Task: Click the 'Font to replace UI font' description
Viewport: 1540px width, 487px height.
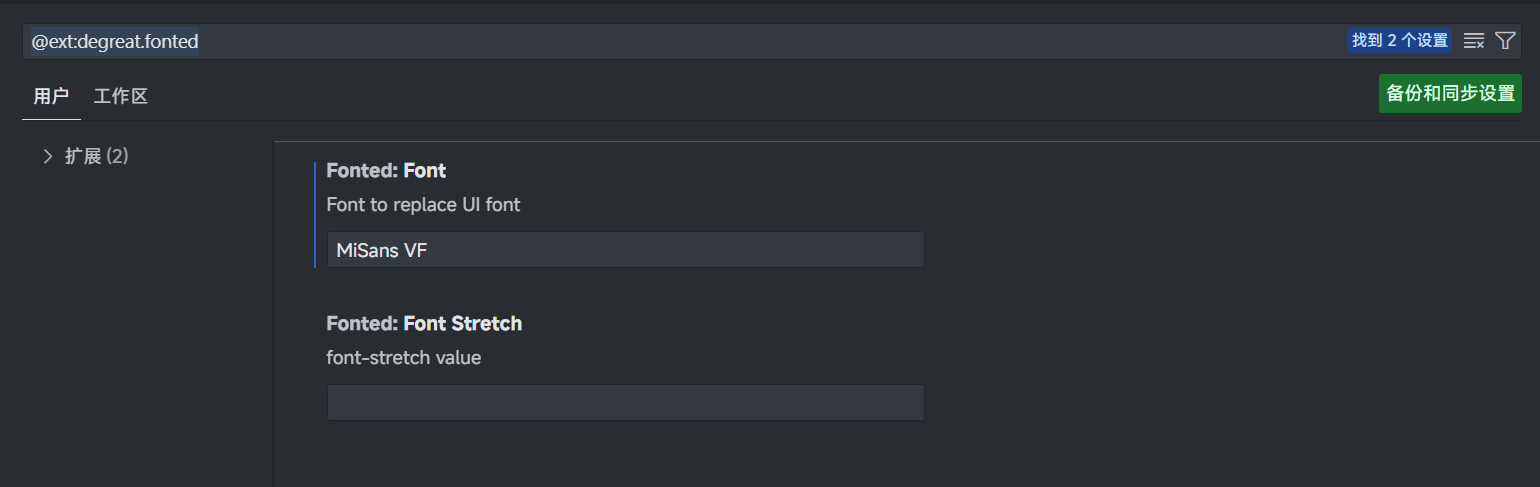Action: click(423, 205)
